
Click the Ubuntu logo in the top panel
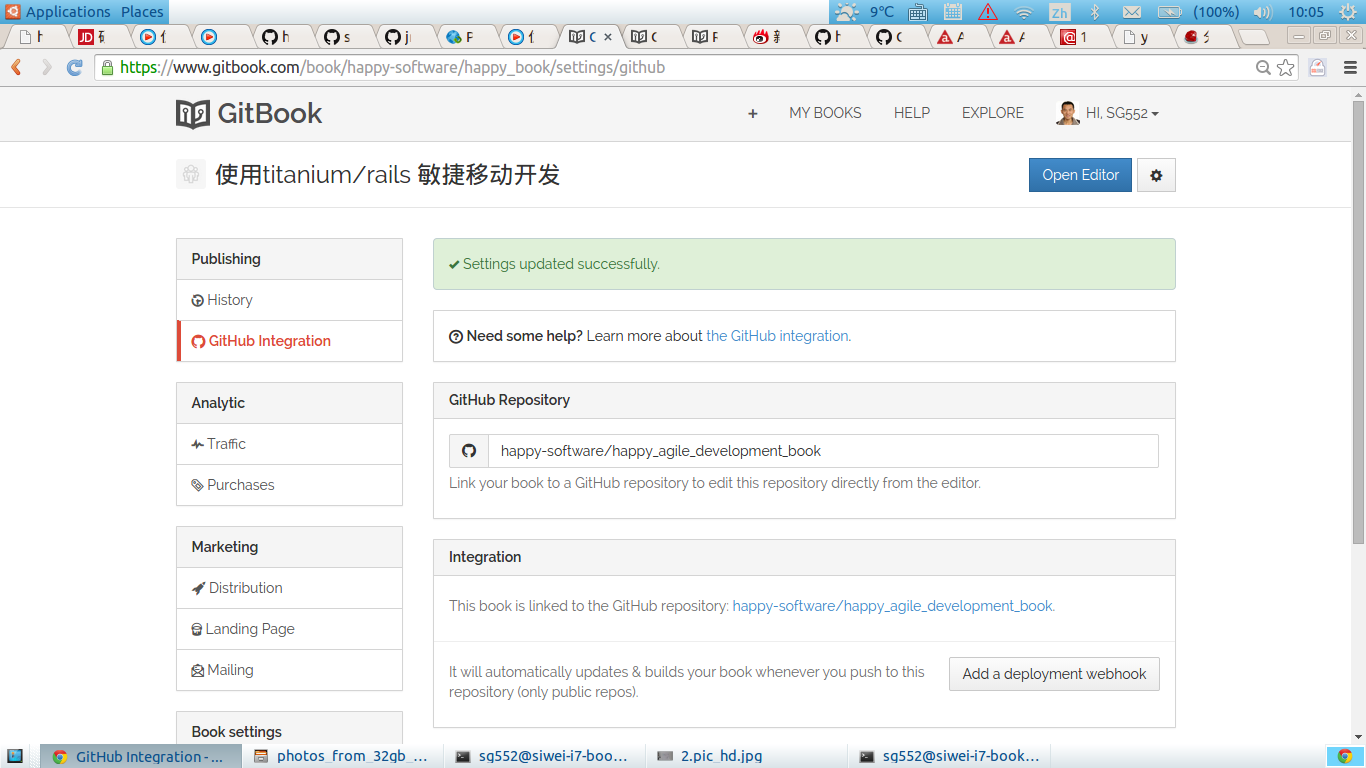[x=11, y=11]
